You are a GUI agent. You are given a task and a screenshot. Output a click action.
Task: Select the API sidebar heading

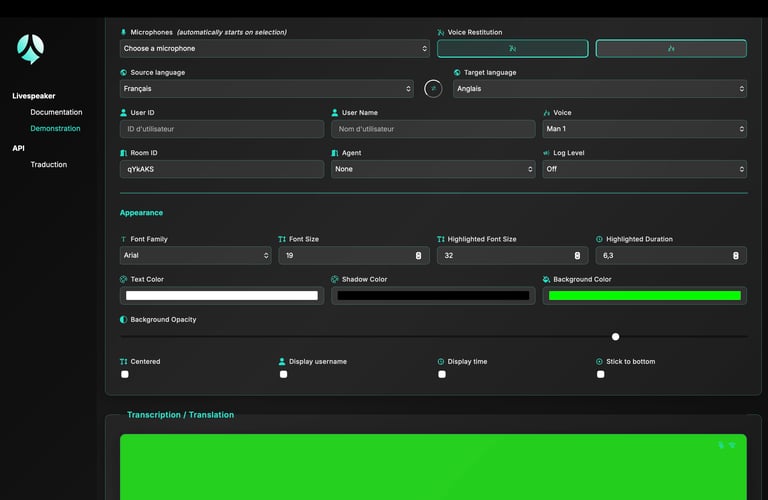[x=18, y=148]
